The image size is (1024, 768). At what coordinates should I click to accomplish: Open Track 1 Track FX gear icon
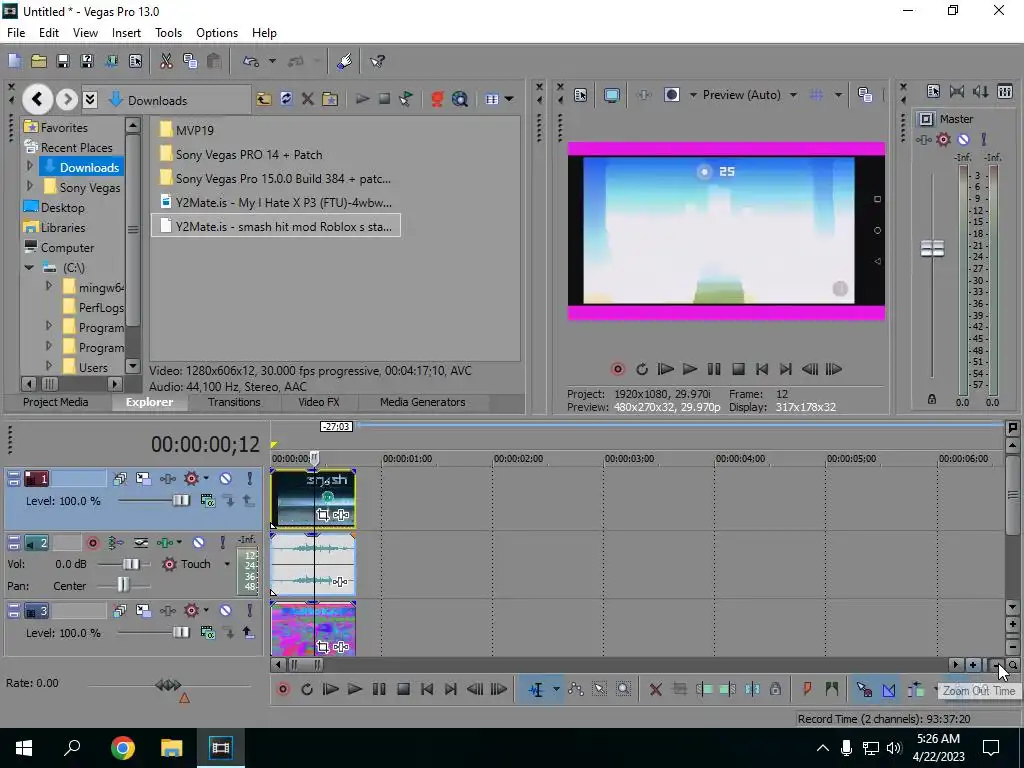pyautogui.click(x=191, y=479)
